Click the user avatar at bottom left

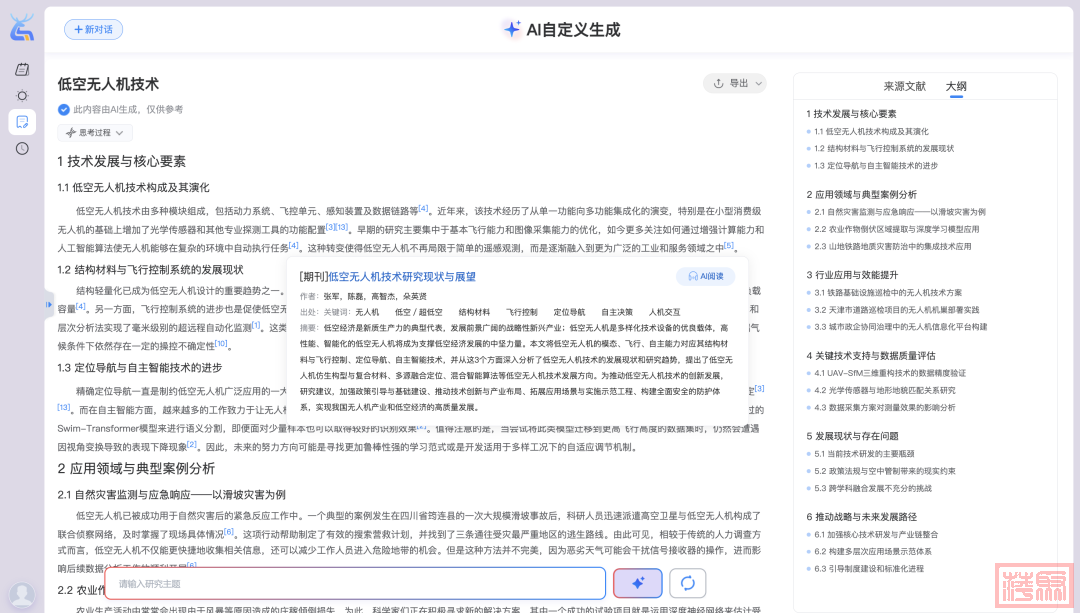[x=22, y=595]
